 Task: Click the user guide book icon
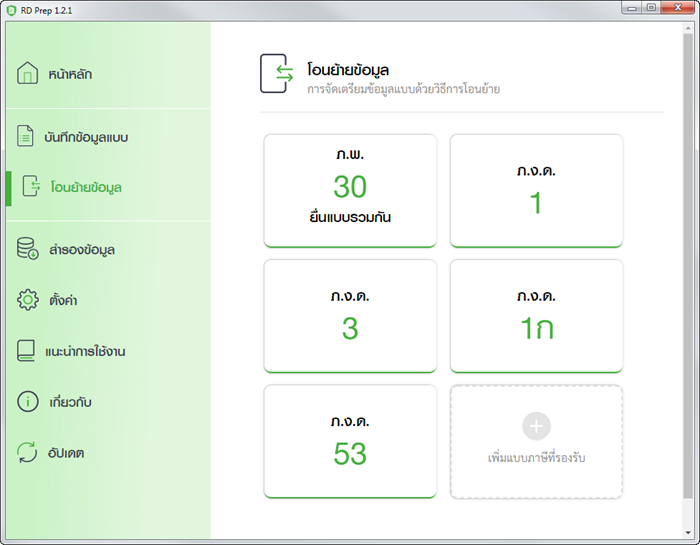click(27, 351)
